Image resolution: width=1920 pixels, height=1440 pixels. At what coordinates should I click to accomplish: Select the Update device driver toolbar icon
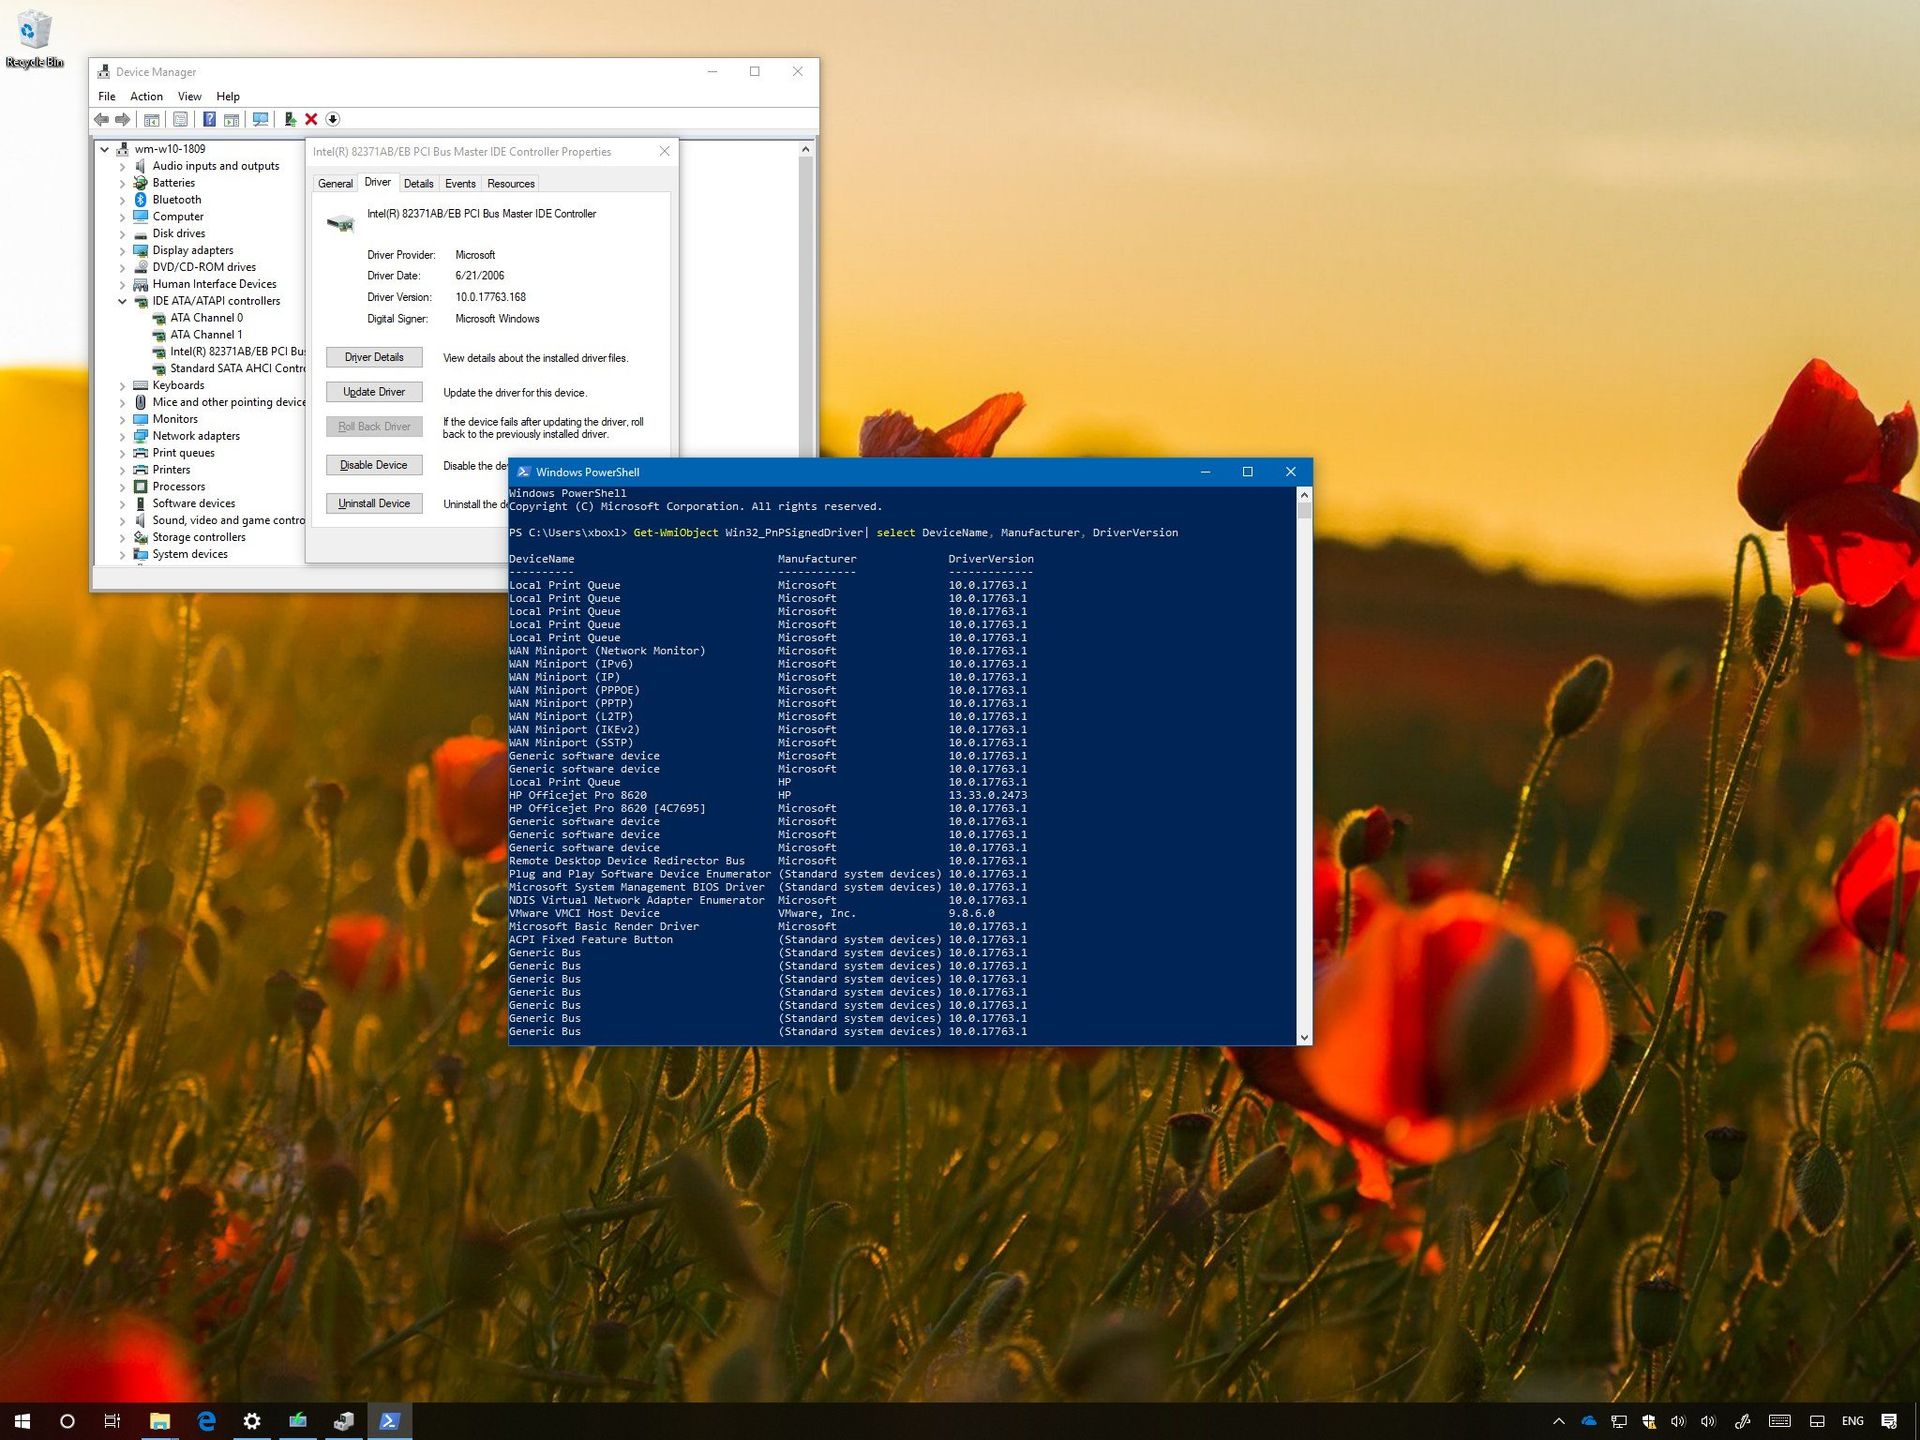tap(290, 119)
